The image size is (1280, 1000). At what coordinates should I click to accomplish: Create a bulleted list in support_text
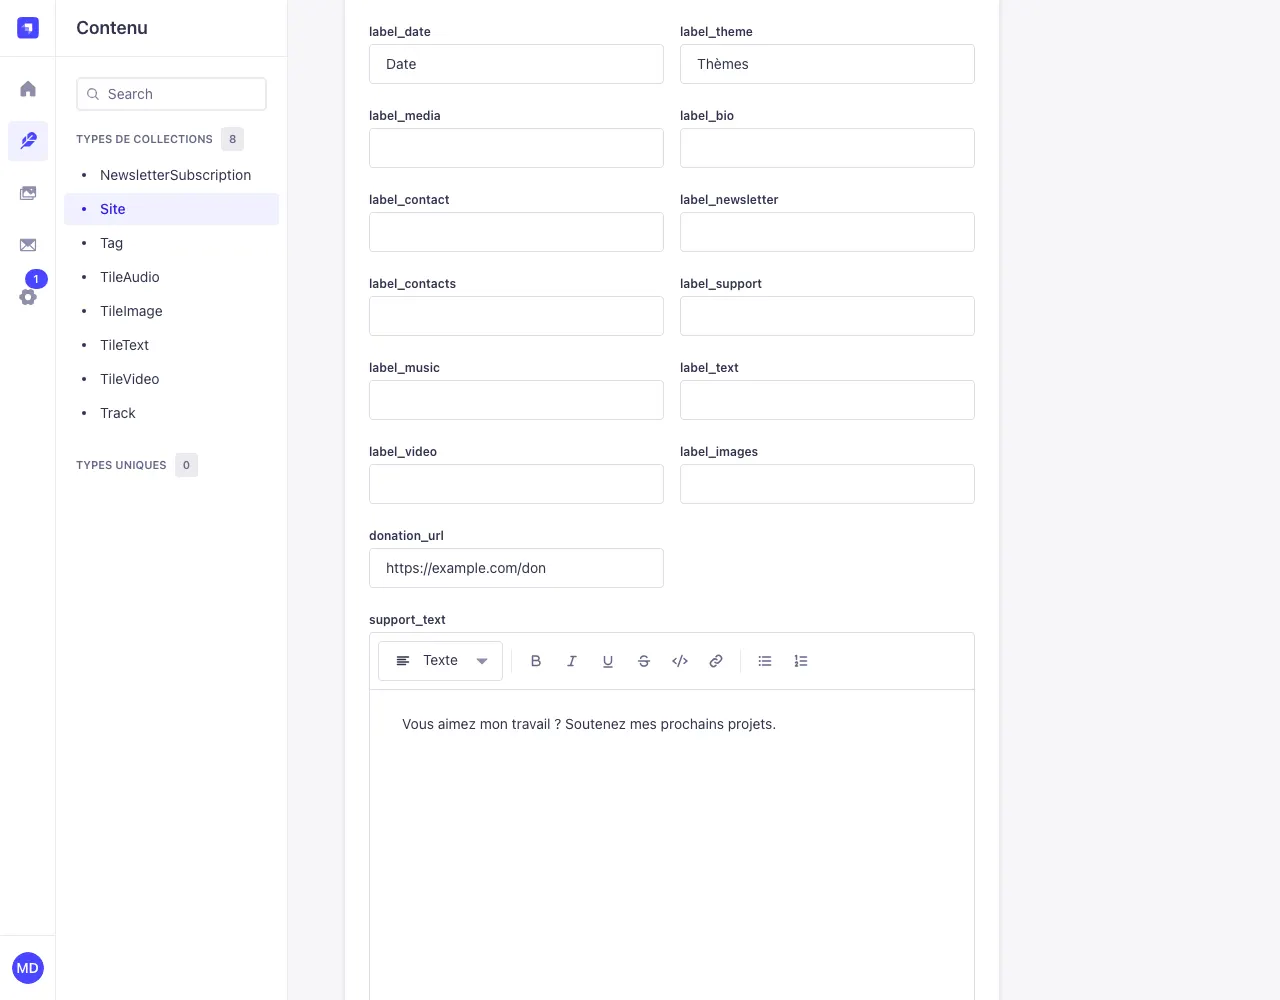pos(765,661)
